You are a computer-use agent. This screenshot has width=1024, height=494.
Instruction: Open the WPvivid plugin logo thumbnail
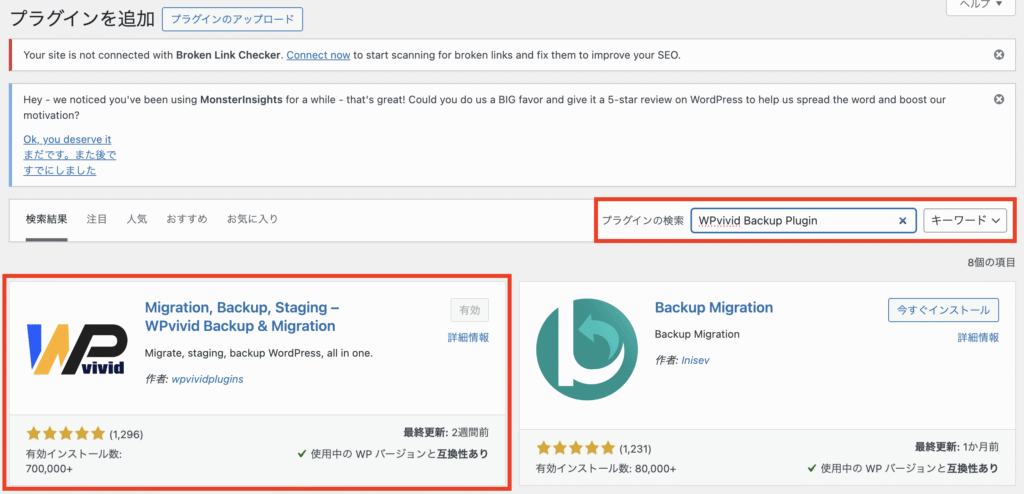pos(75,348)
